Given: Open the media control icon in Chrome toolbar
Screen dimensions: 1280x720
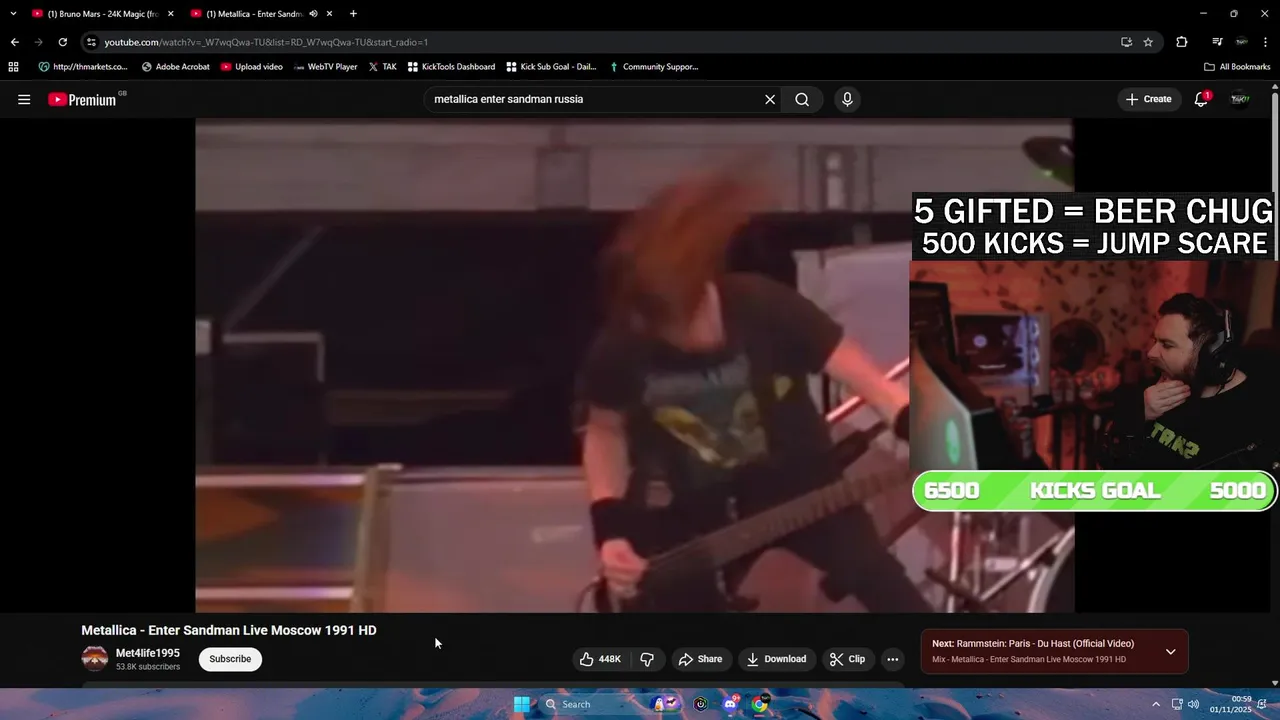Looking at the screenshot, I should (x=1217, y=42).
